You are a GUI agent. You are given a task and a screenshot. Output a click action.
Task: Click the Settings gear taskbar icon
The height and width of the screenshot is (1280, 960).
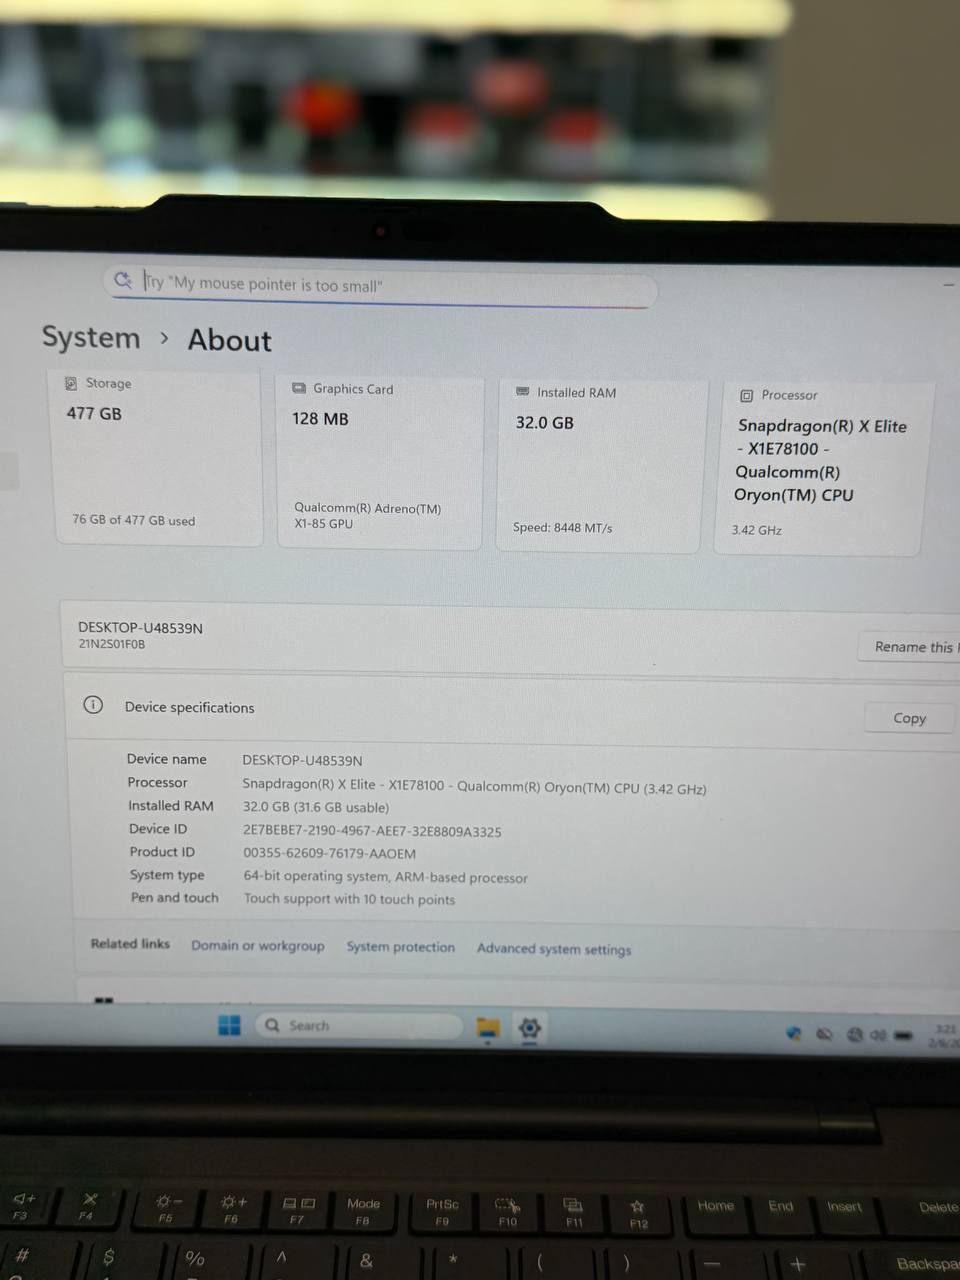530,1028
